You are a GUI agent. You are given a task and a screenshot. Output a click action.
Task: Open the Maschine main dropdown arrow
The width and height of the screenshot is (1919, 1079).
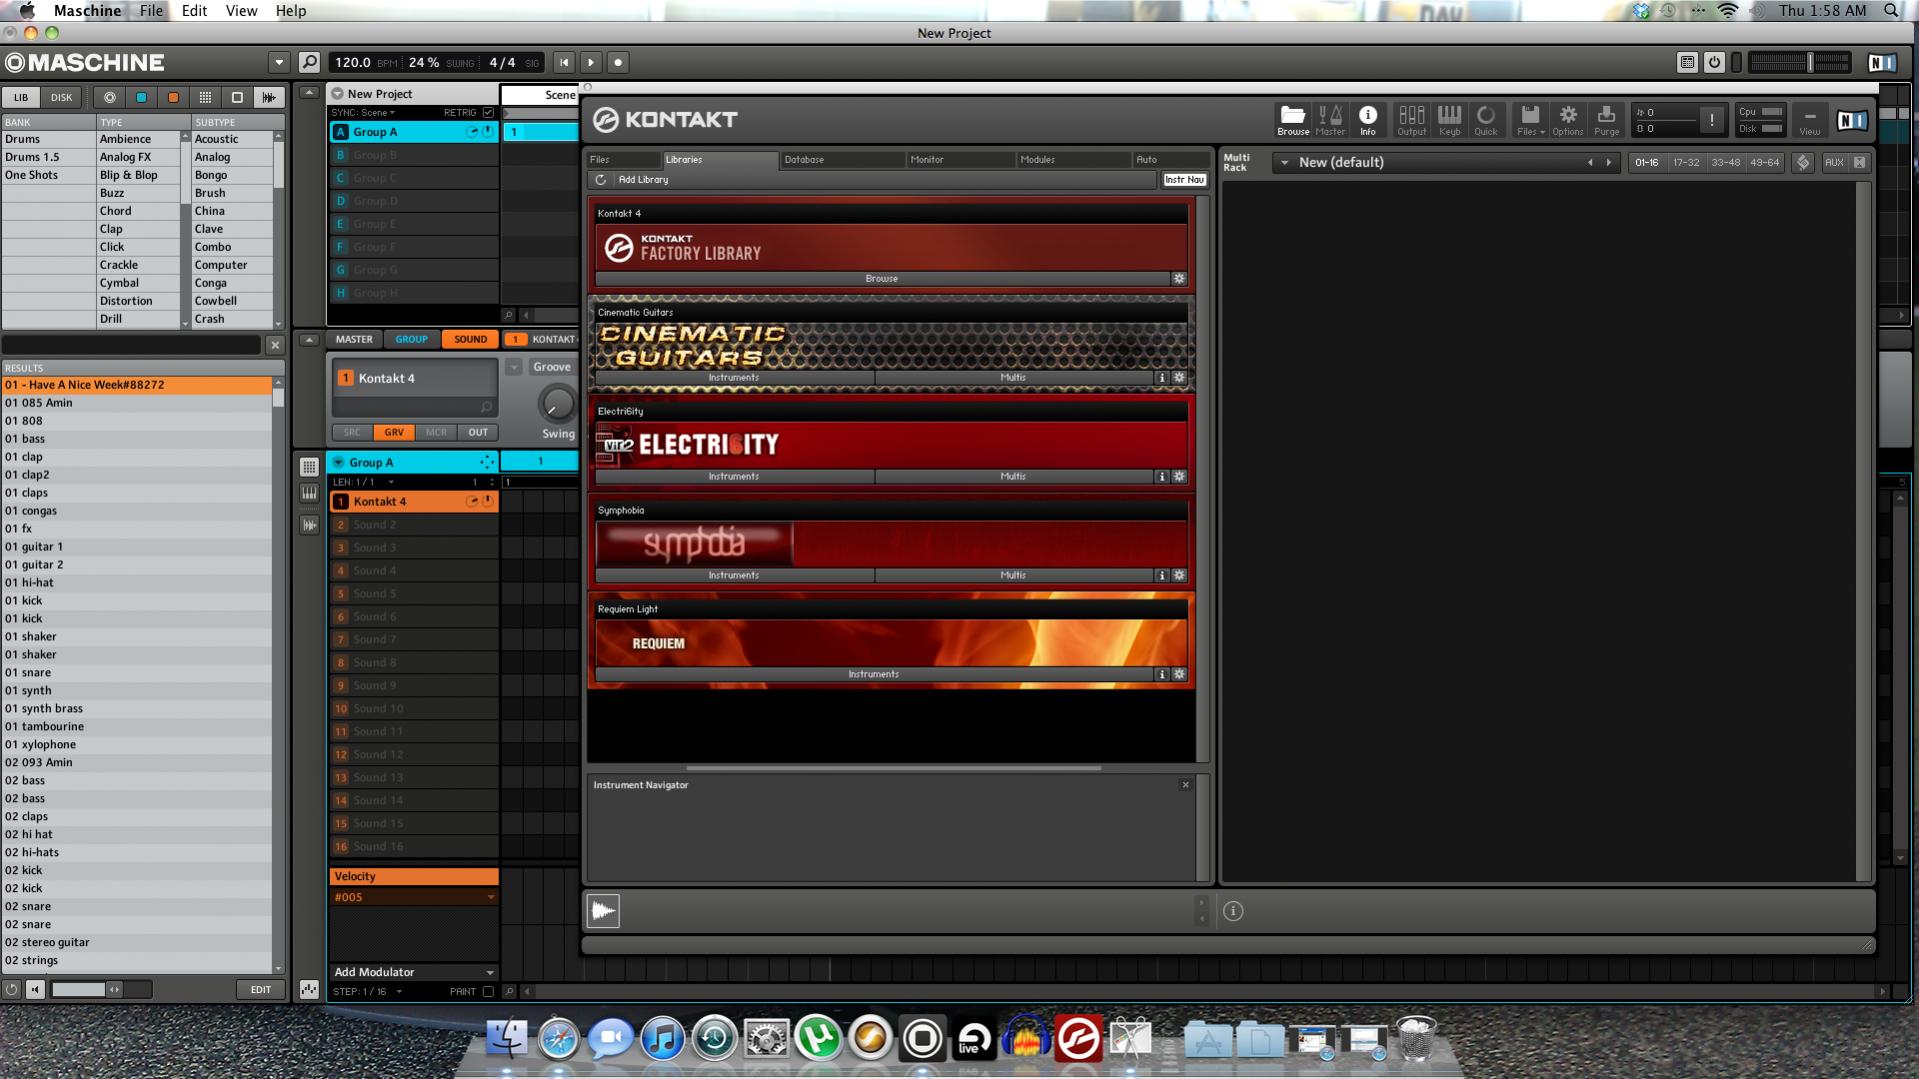click(279, 62)
